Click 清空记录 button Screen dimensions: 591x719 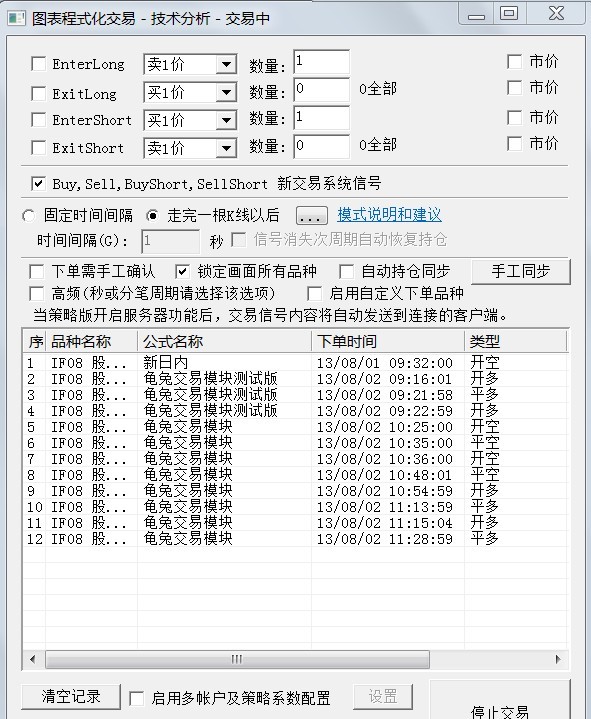pos(71,697)
